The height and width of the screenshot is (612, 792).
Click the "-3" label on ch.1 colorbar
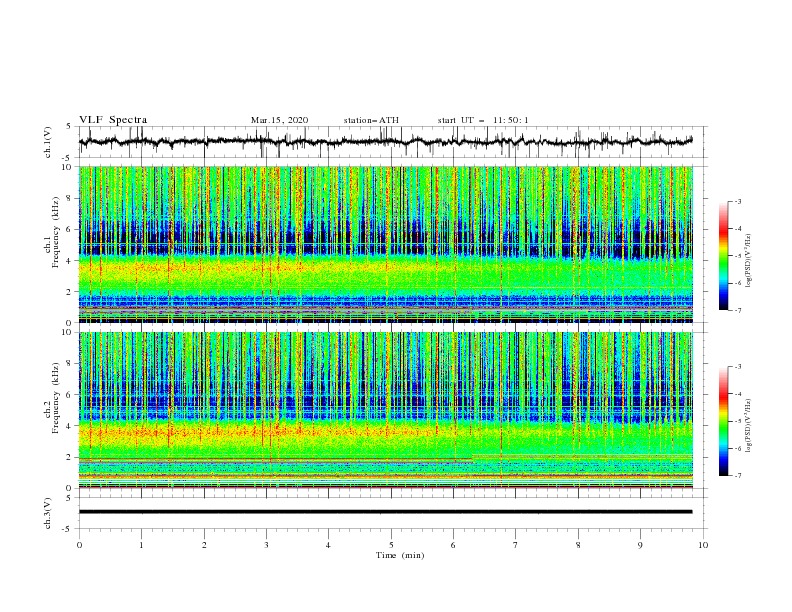(x=738, y=201)
